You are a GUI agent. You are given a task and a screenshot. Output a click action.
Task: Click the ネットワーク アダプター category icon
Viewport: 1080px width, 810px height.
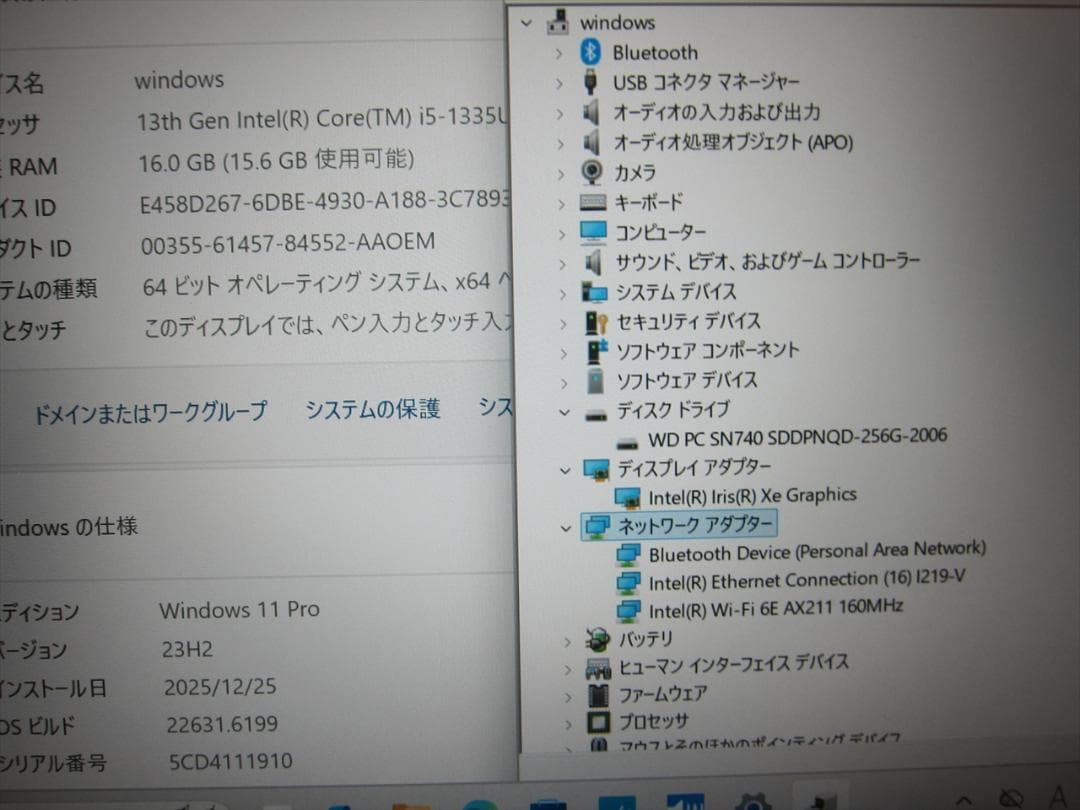coord(597,527)
